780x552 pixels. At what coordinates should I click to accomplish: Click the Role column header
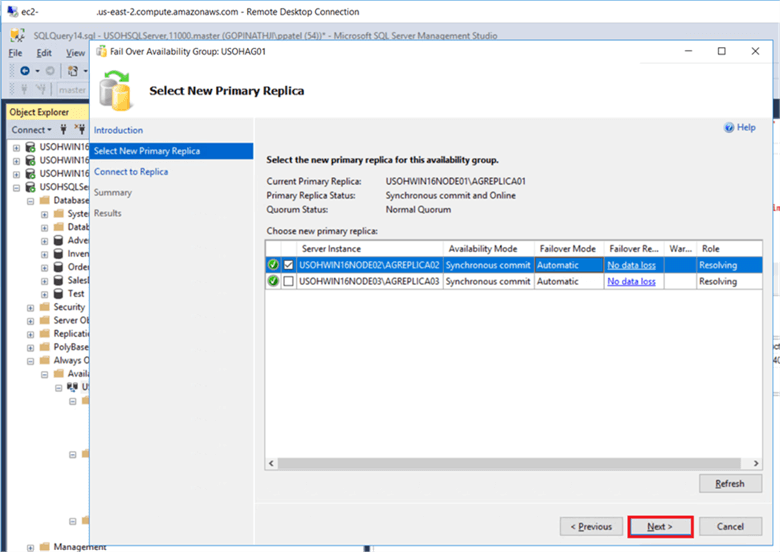click(x=729, y=249)
